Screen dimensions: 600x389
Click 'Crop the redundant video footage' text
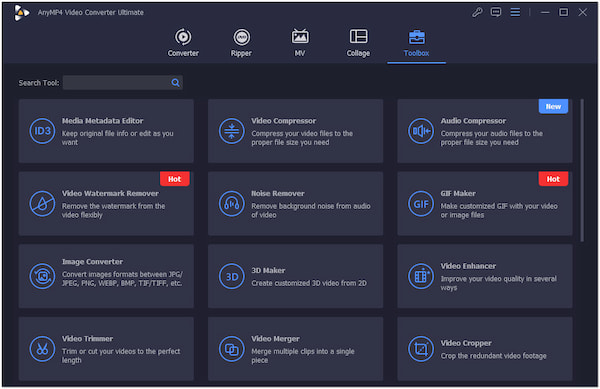(x=494, y=356)
